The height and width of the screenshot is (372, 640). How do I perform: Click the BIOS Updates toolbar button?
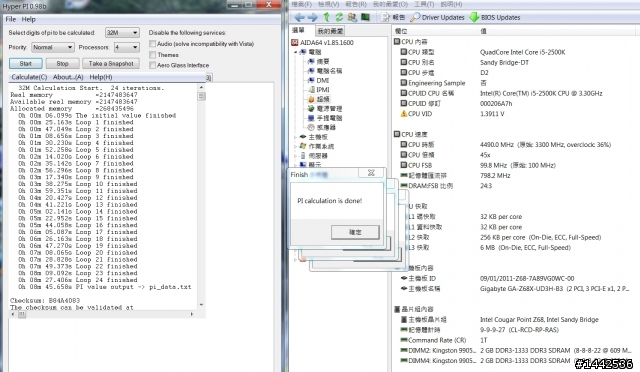pyautogui.click(x=495, y=17)
